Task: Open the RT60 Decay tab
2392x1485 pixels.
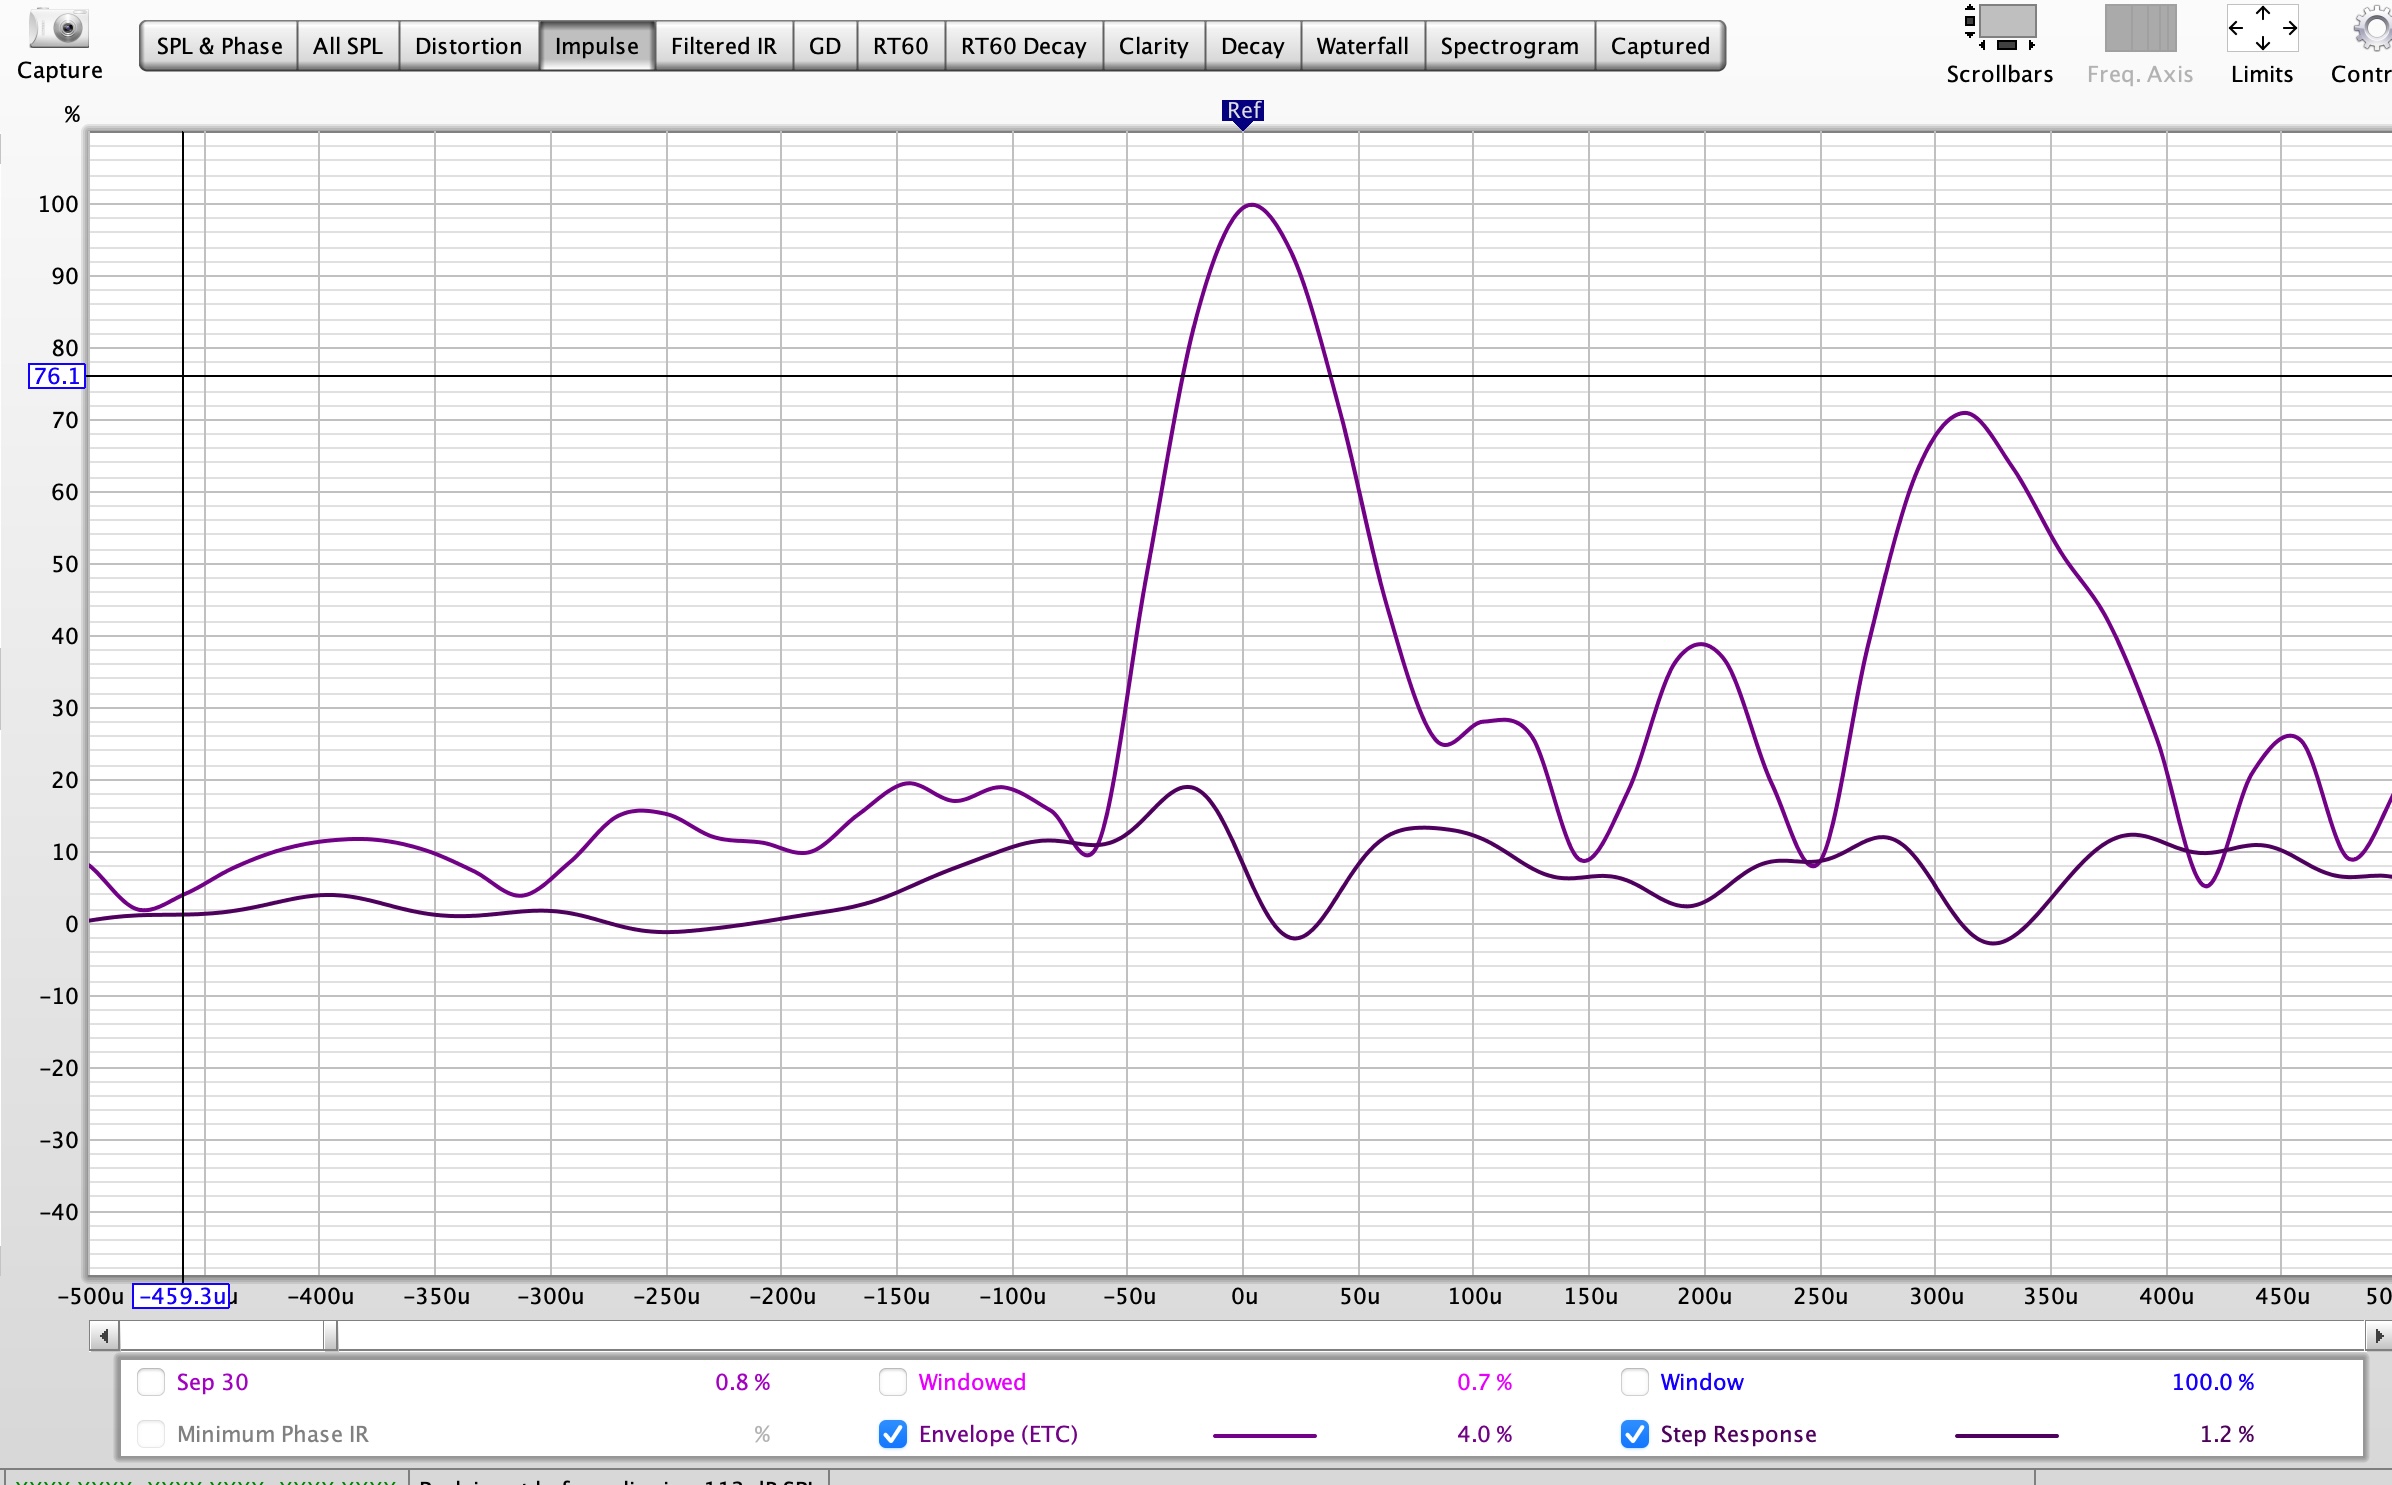Action: (x=1024, y=46)
